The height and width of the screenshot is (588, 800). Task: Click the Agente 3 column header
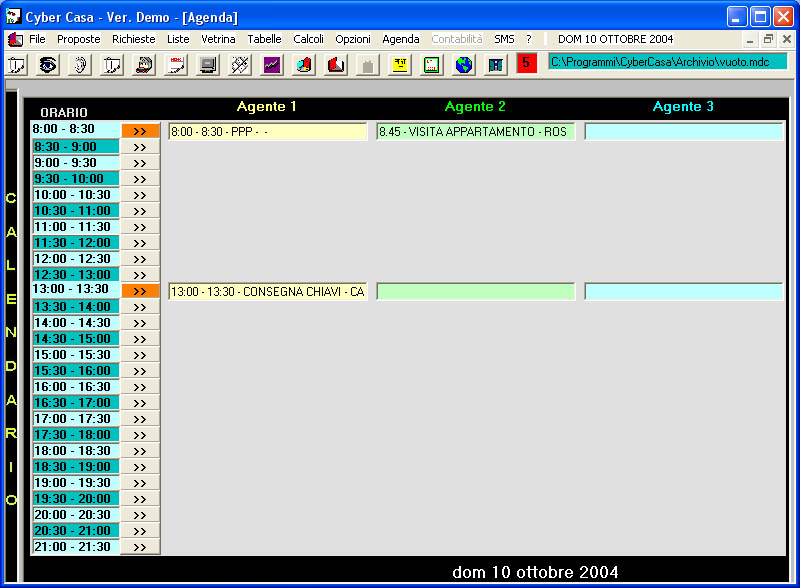(683, 106)
